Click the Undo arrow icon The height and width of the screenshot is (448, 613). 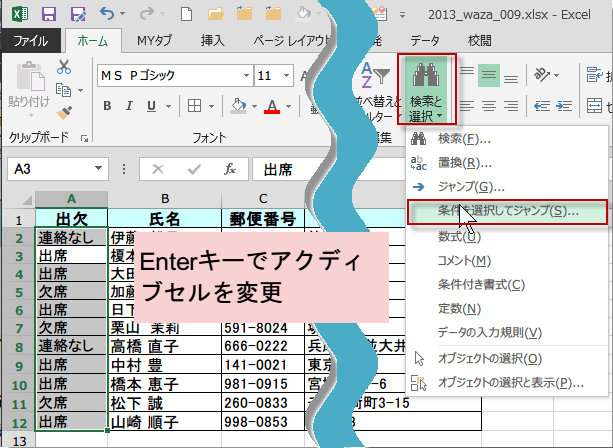(107, 14)
